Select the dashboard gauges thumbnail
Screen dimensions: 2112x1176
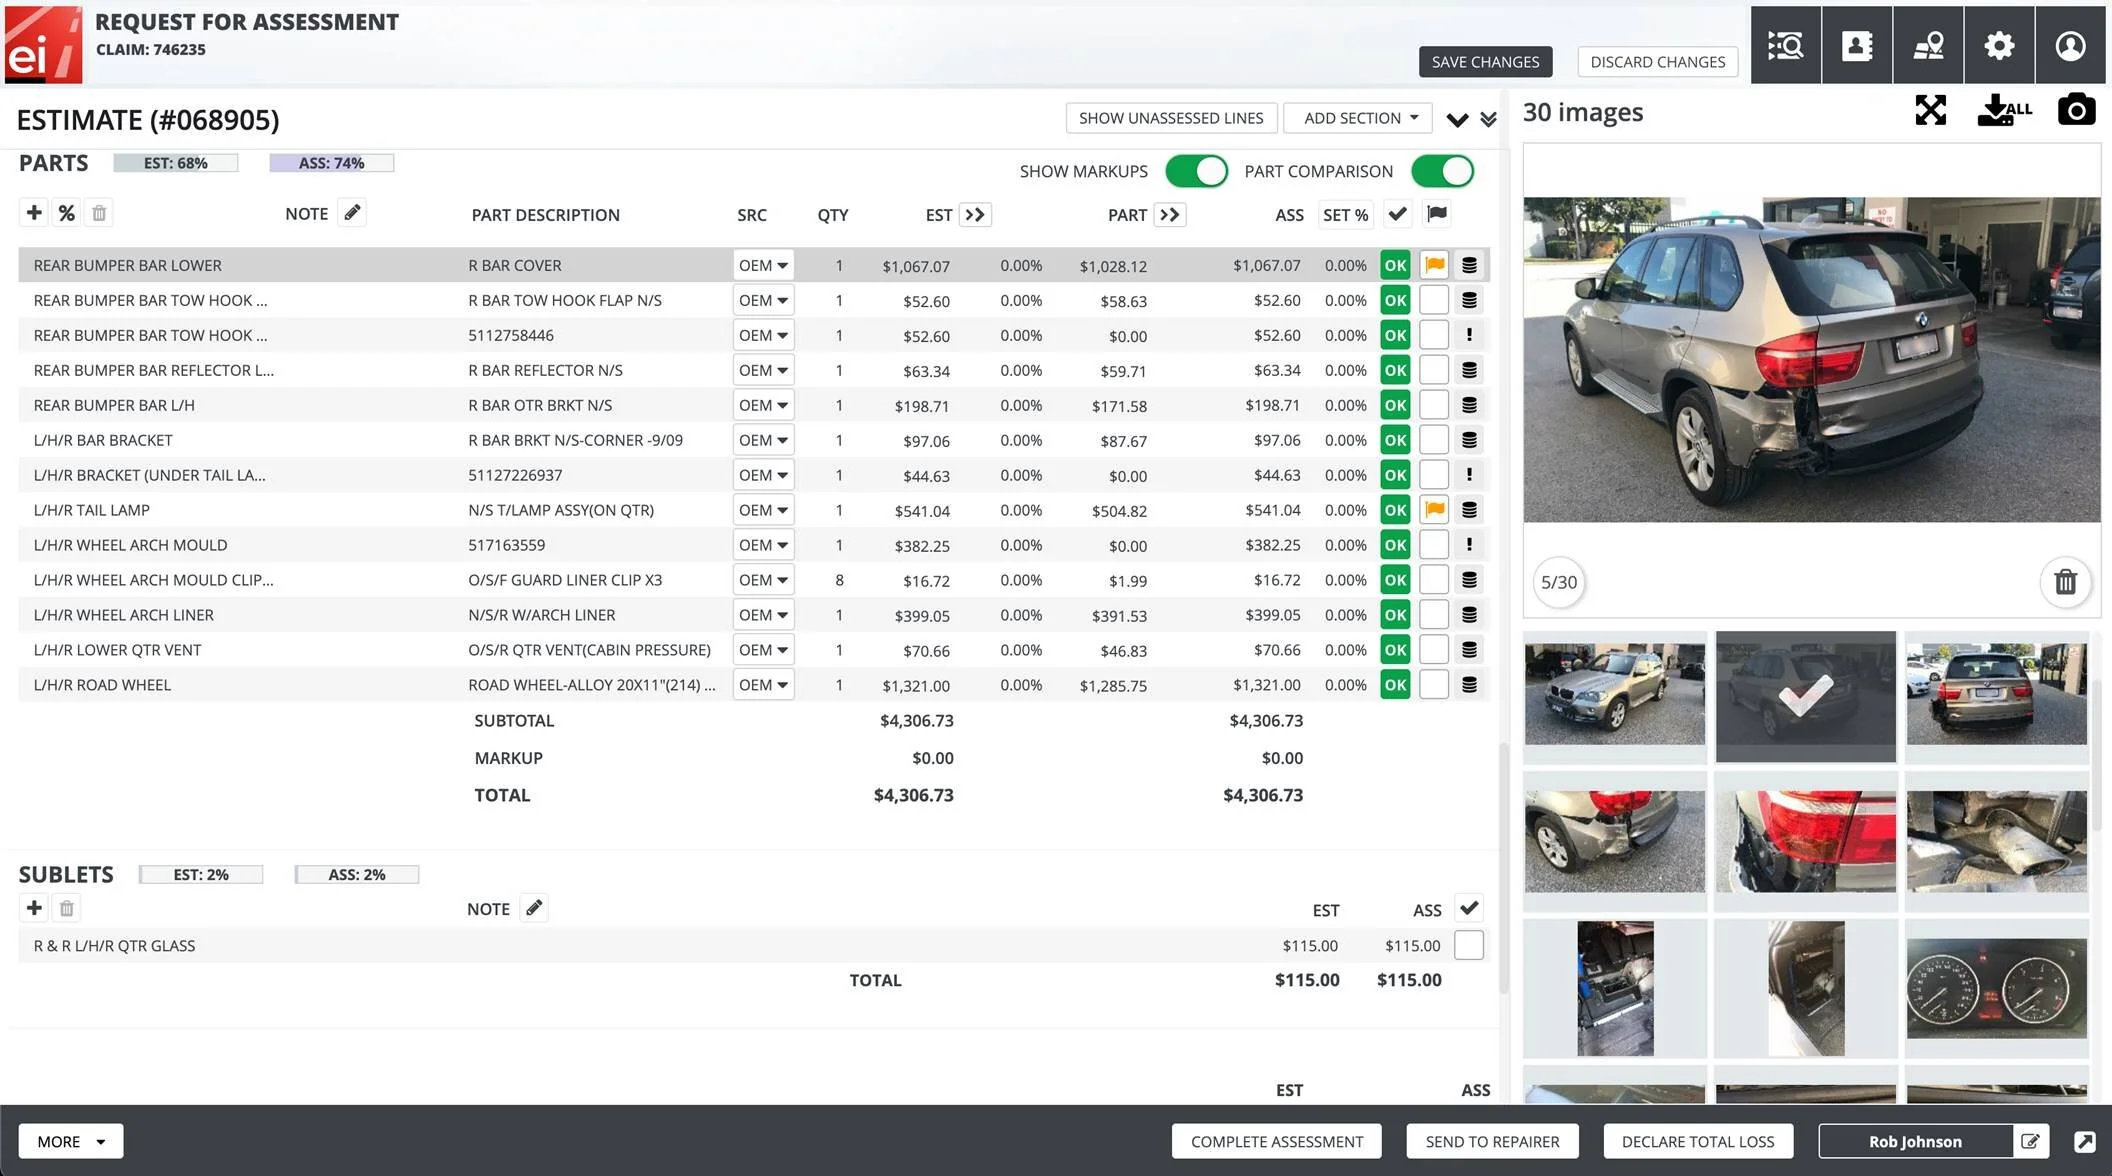(1996, 988)
